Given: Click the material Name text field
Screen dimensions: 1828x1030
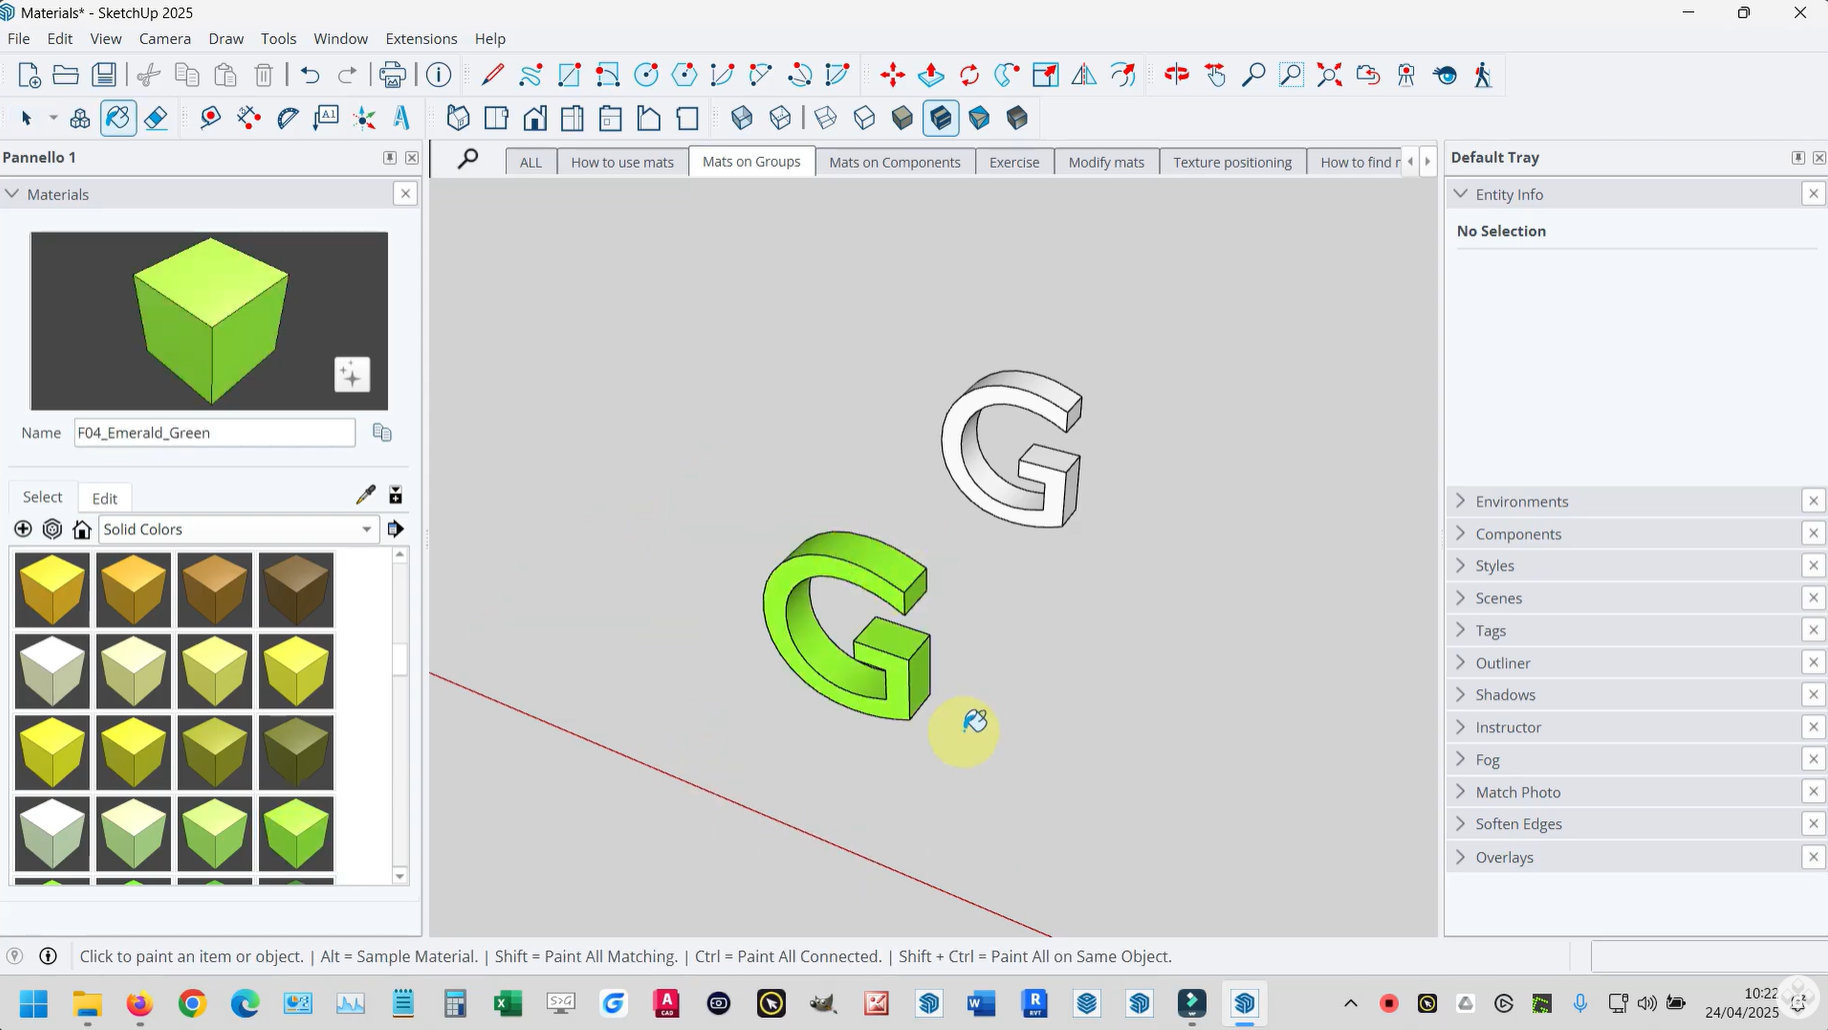Looking at the screenshot, I should [214, 433].
